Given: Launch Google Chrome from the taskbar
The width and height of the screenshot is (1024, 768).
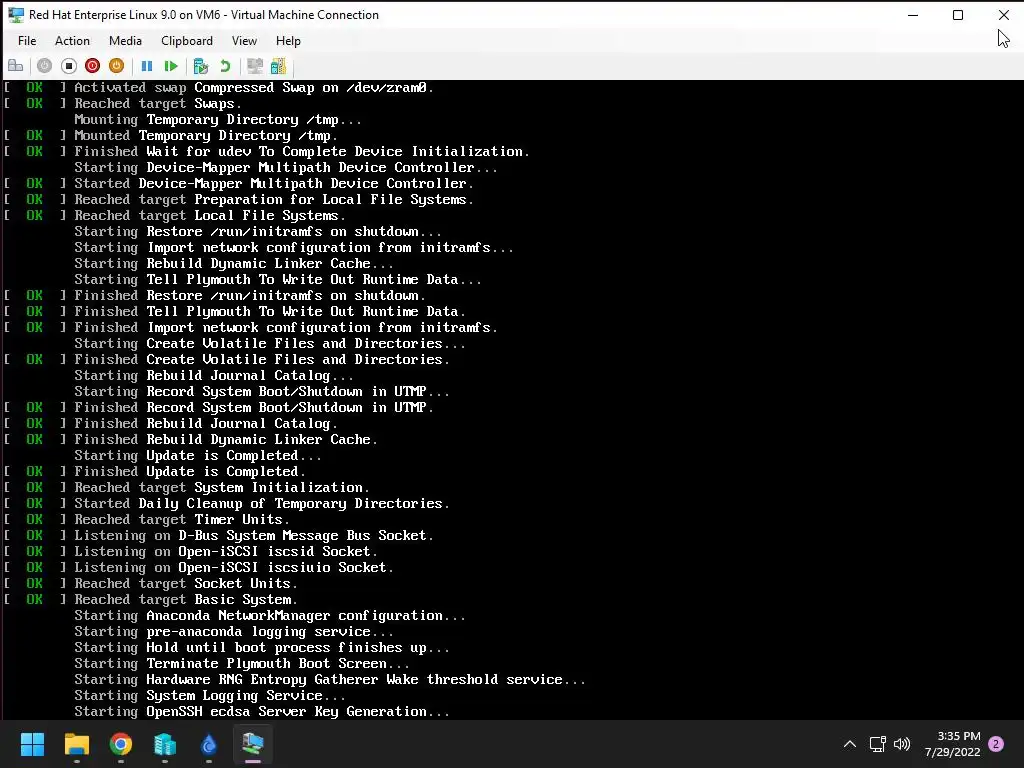Looking at the screenshot, I should pos(121,744).
